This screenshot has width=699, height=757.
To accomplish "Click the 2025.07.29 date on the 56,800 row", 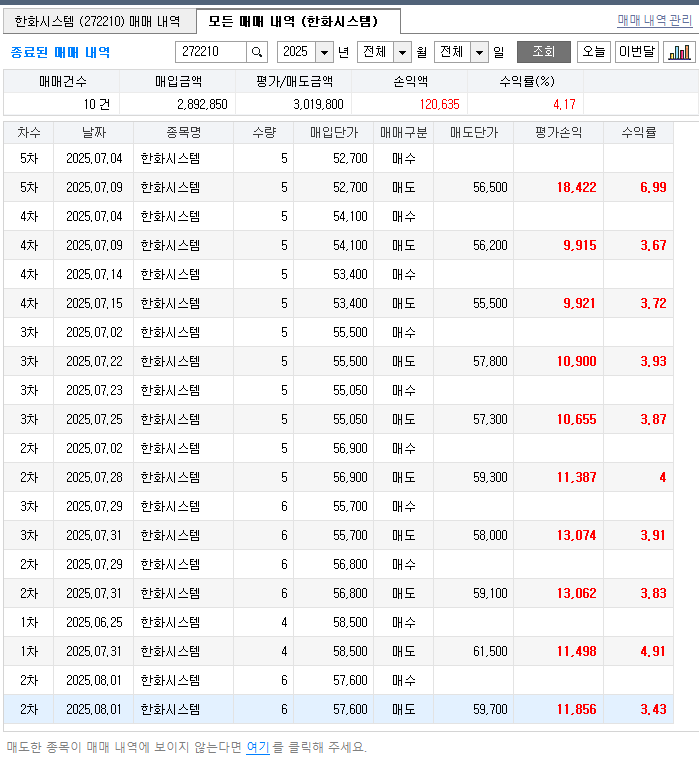I will click(x=94, y=564).
